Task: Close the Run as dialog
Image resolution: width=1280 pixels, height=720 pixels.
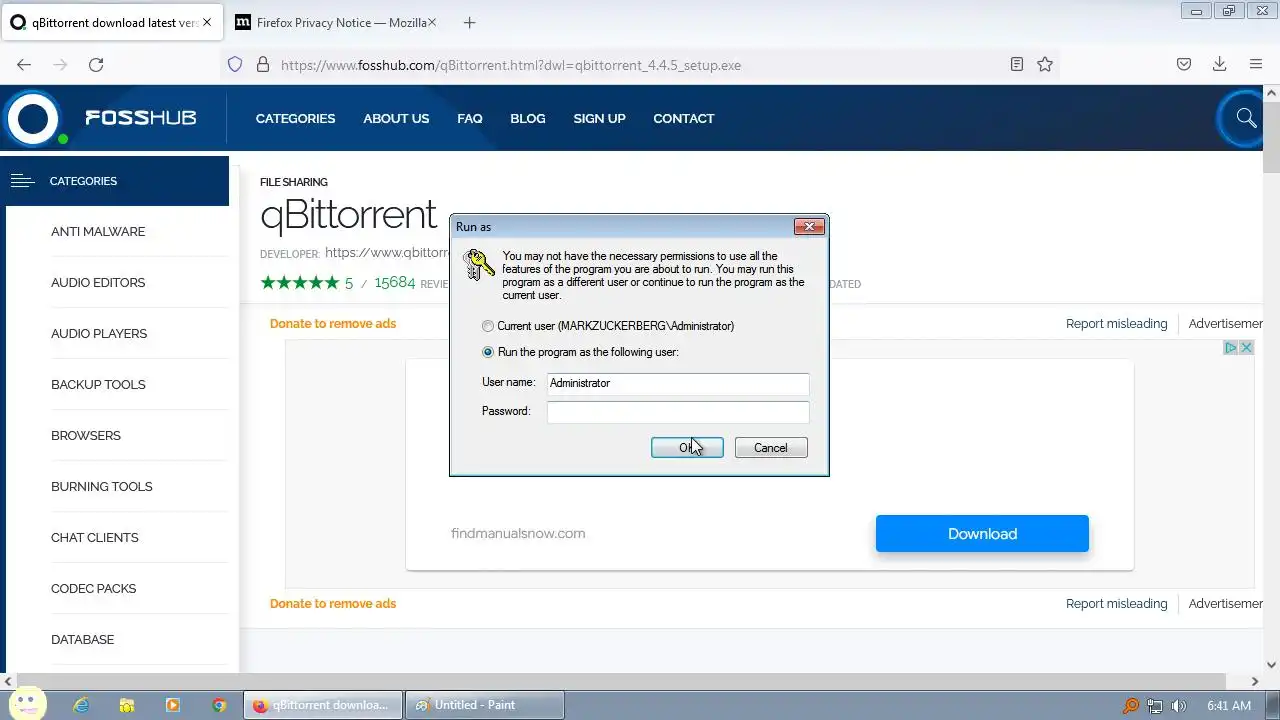Action: [809, 227]
